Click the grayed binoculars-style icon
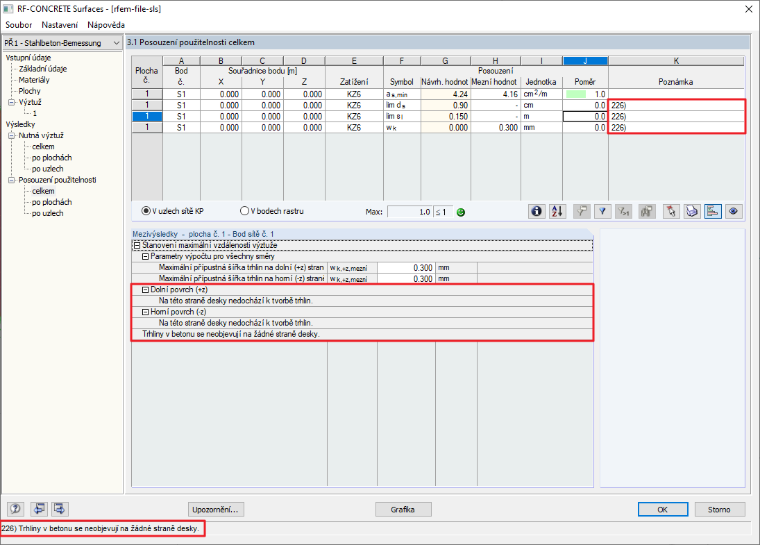The image size is (760, 545). (647, 211)
